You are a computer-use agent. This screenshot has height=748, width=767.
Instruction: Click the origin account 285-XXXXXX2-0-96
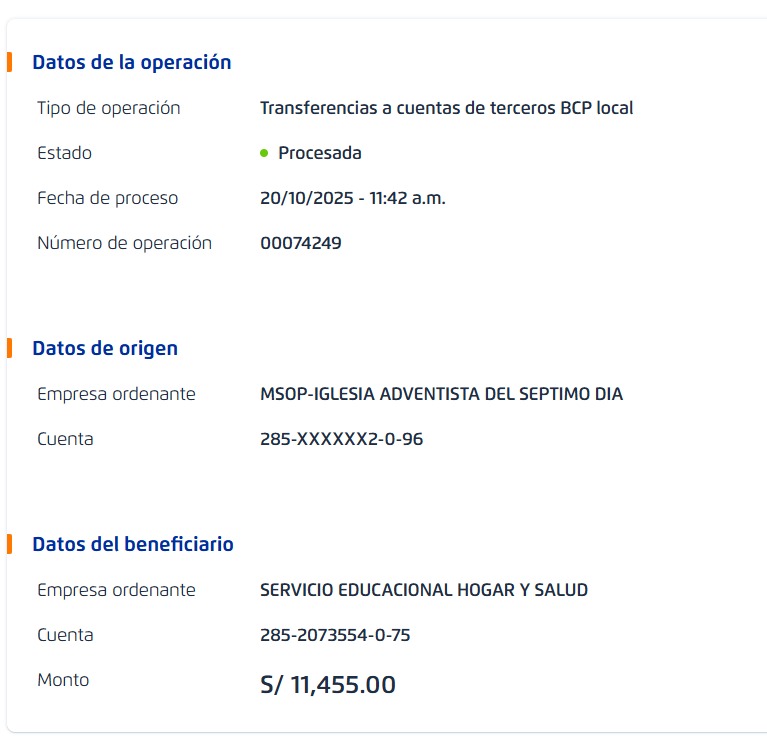(x=341, y=439)
